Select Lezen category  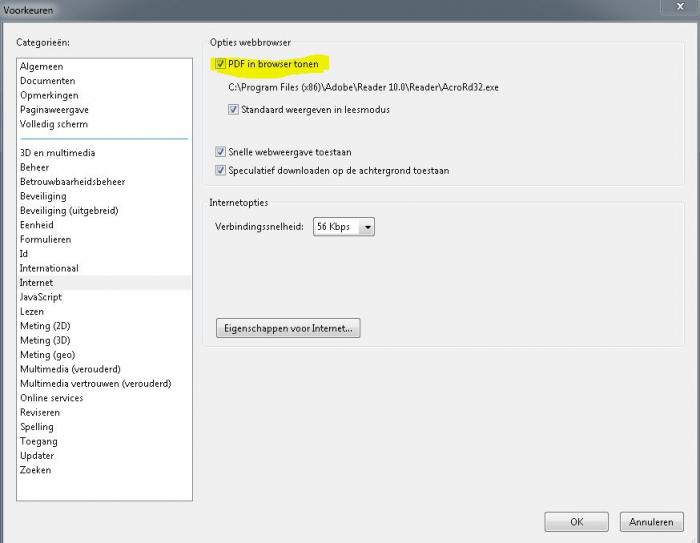[x=32, y=311]
